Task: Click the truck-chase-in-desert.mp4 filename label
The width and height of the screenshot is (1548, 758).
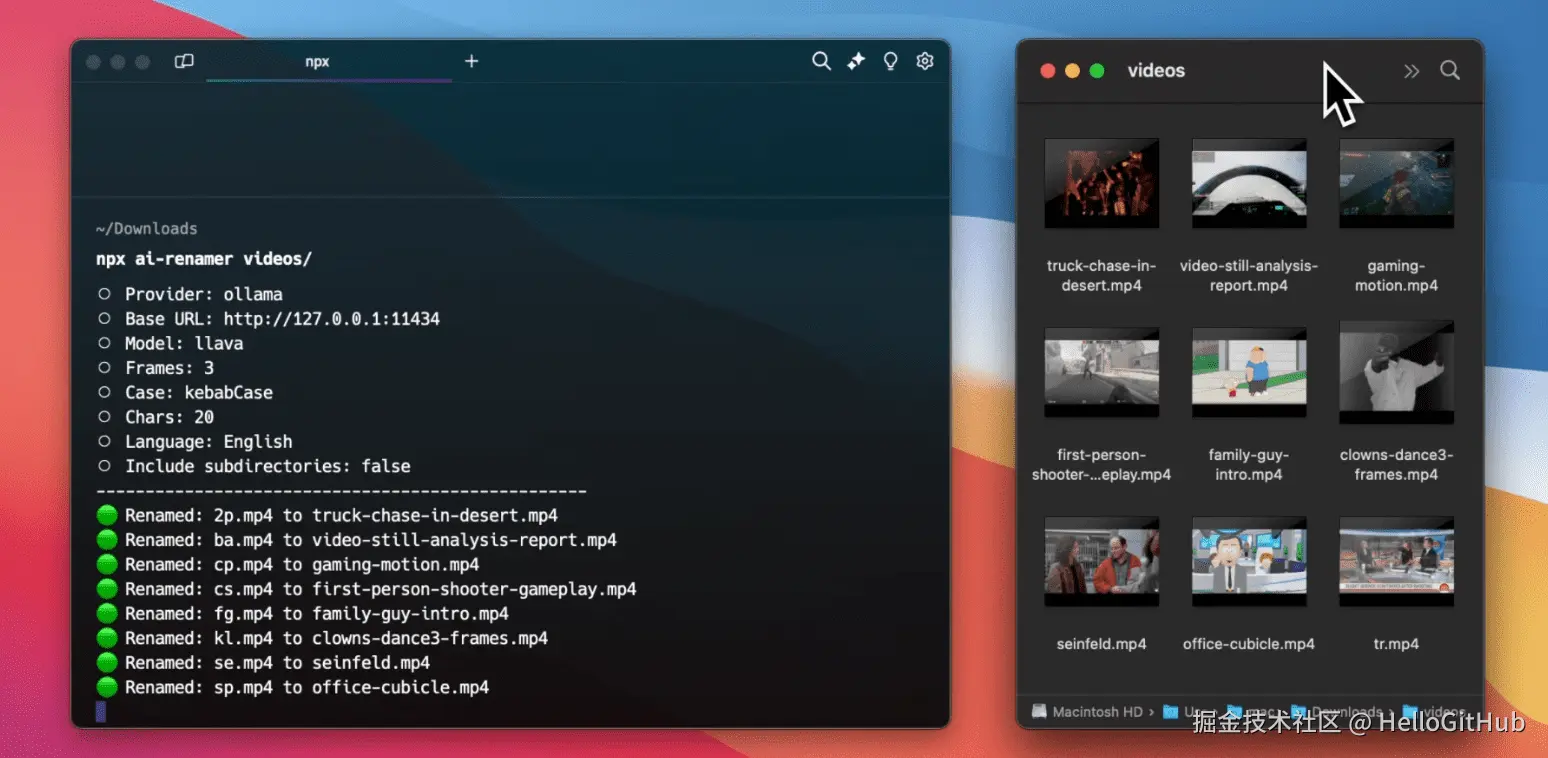Action: (x=1101, y=276)
